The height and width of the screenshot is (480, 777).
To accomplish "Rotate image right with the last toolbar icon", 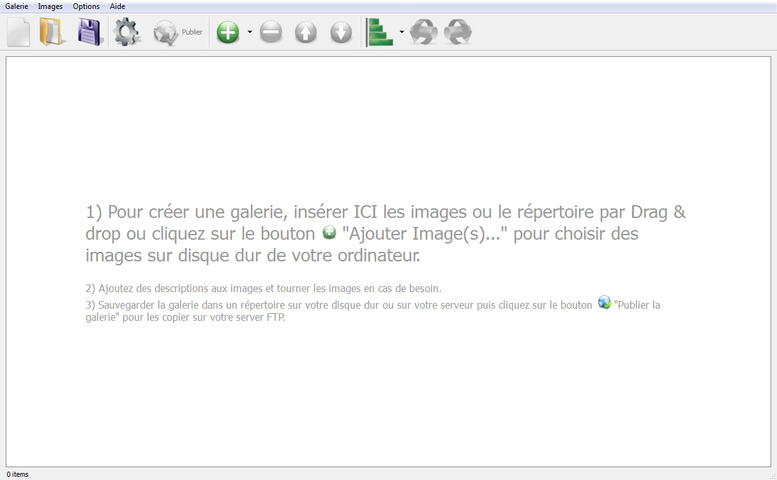I will tap(458, 33).
